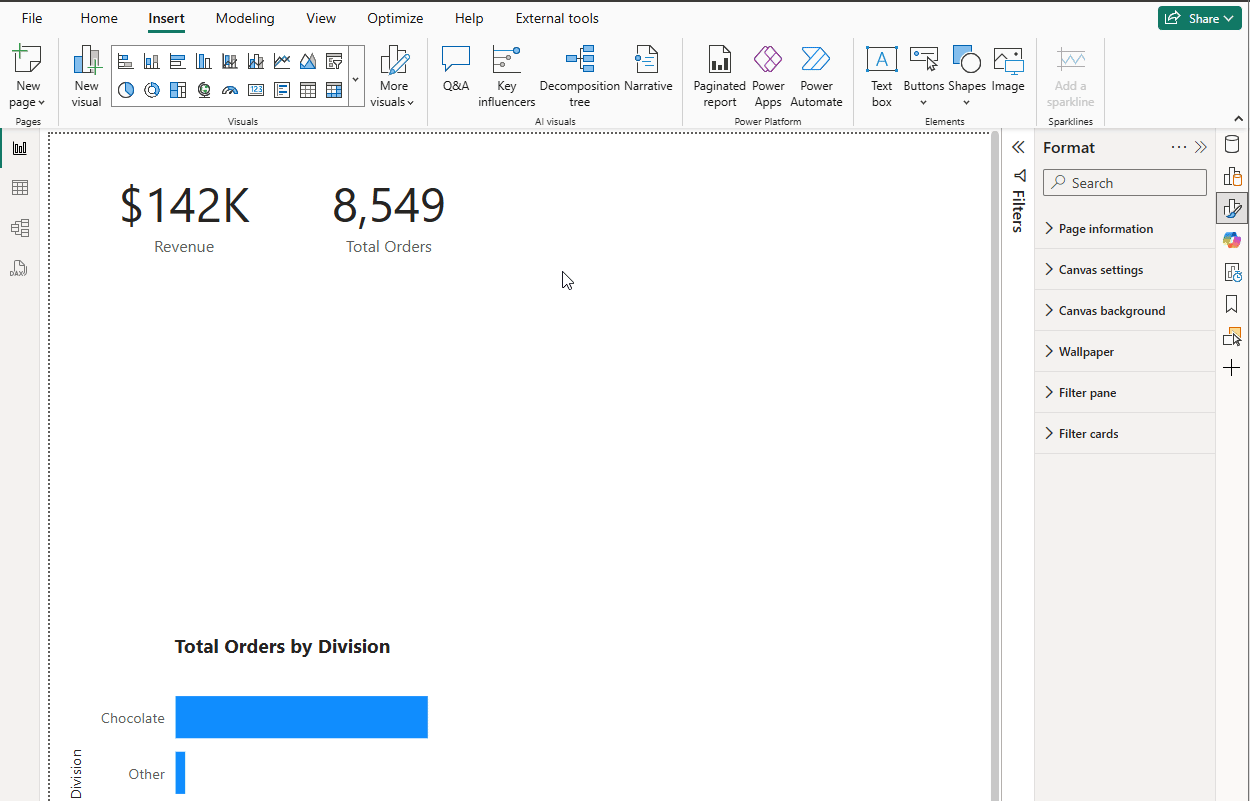The image size is (1250, 801).
Task: Add a new visual
Action: [x=87, y=76]
